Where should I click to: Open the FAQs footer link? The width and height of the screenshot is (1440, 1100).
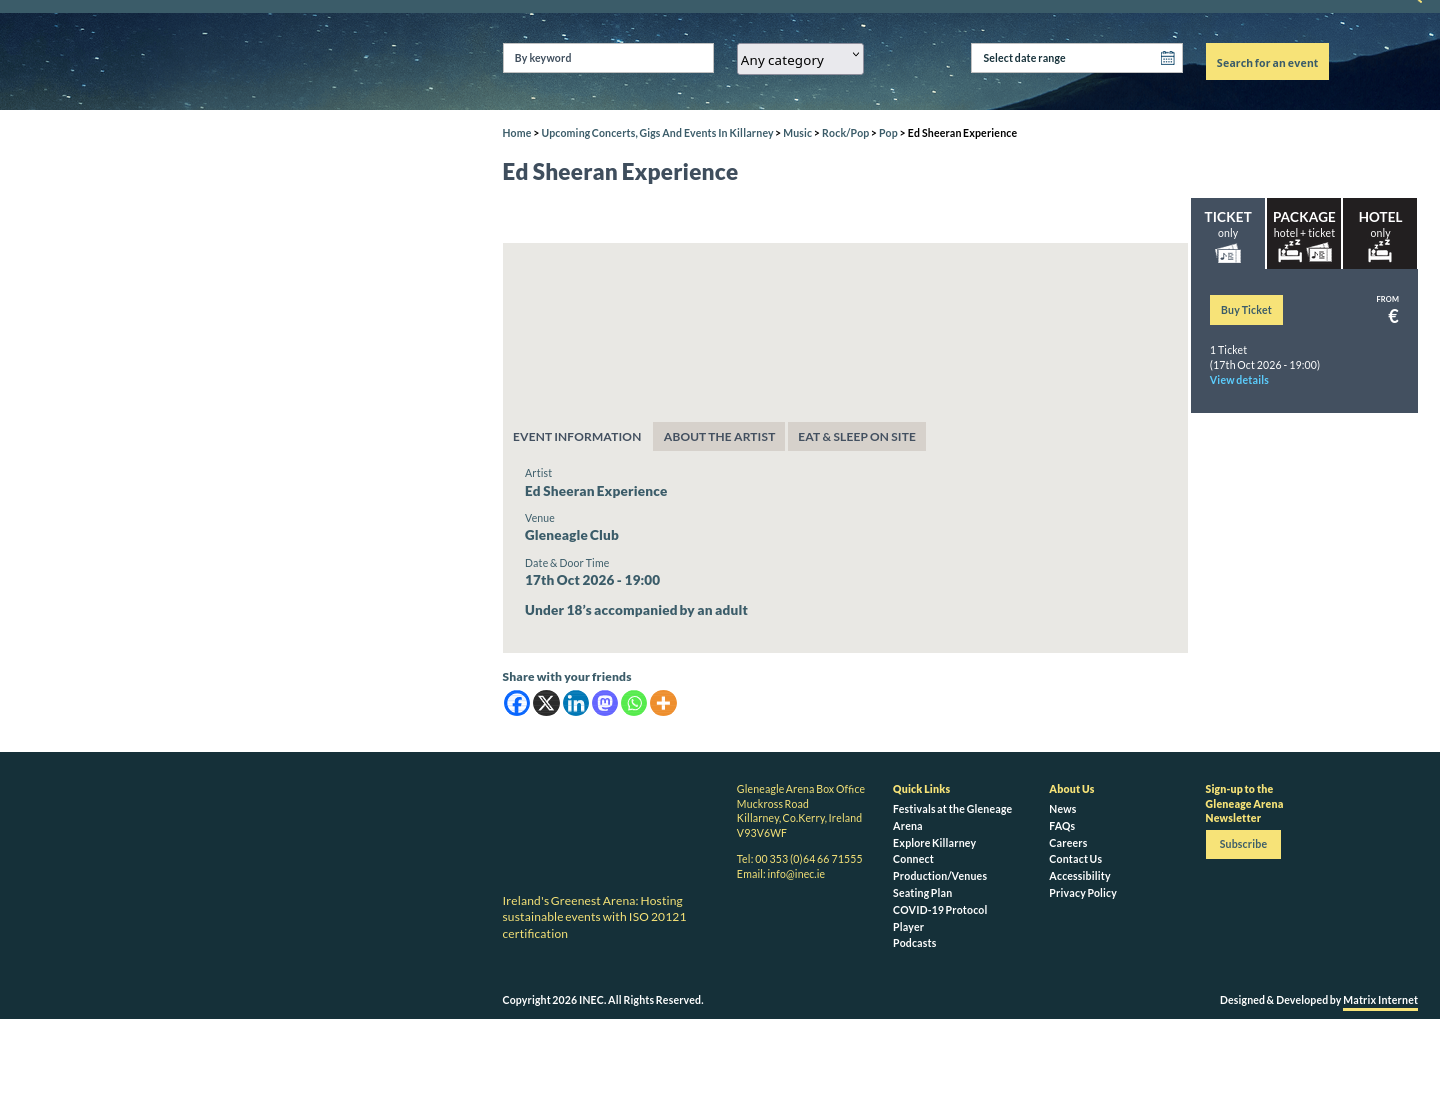point(1062,826)
